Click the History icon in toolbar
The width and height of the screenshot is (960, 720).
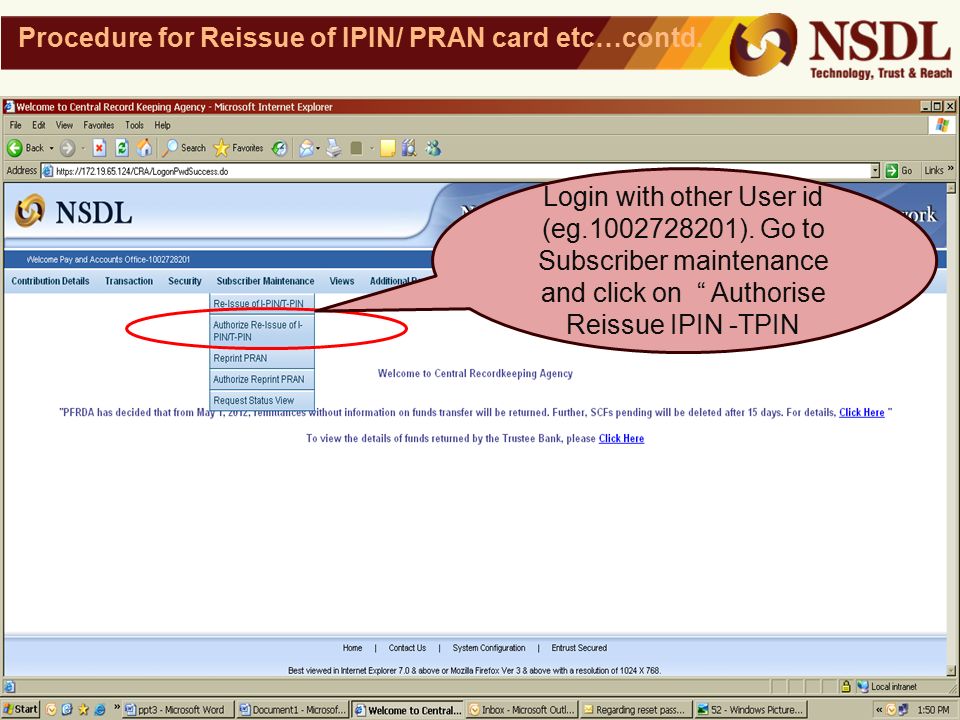pos(280,148)
